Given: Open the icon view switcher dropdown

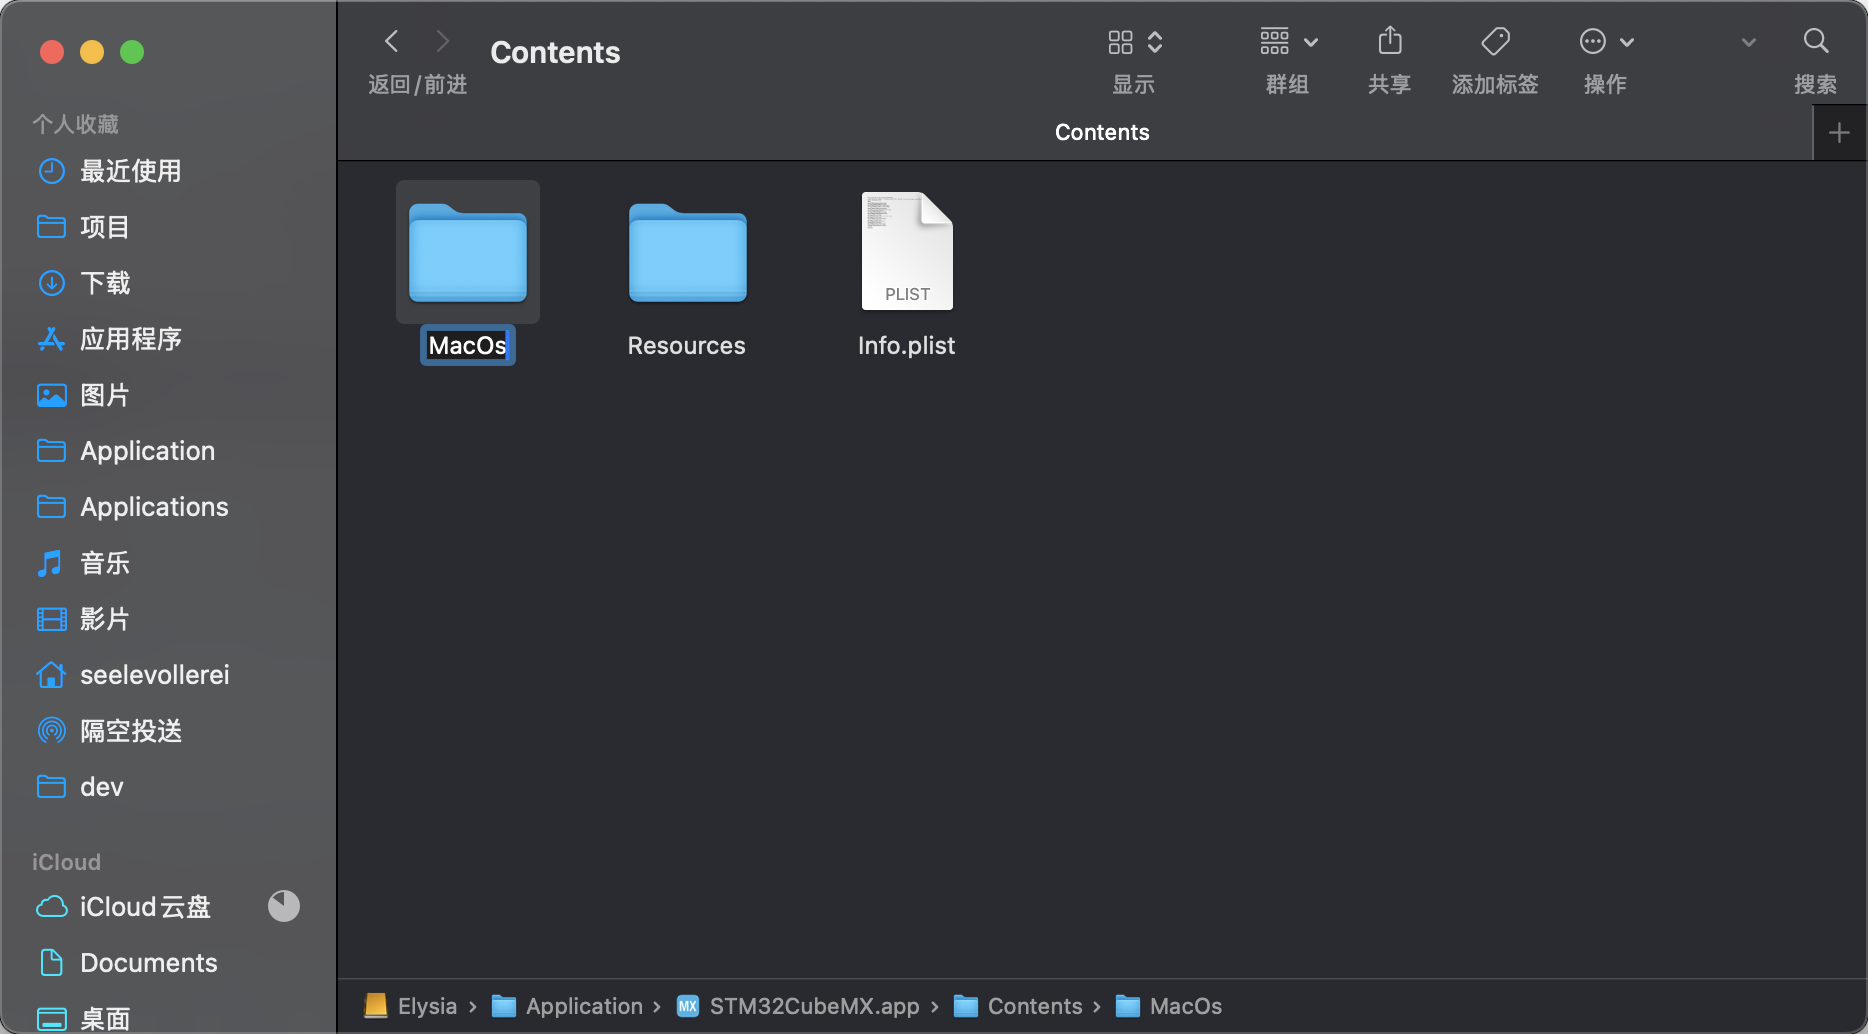Looking at the screenshot, I should (1134, 42).
